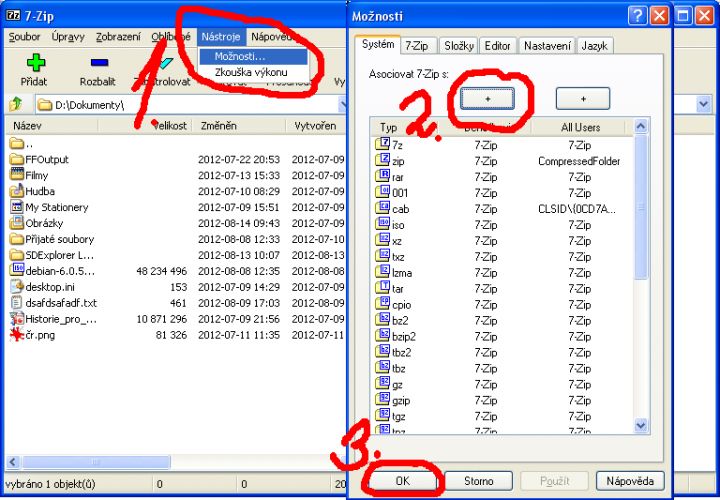Select the Filmy folder icon
Image resolution: width=720 pixels, height=500 pixels.
coord(17,175)
